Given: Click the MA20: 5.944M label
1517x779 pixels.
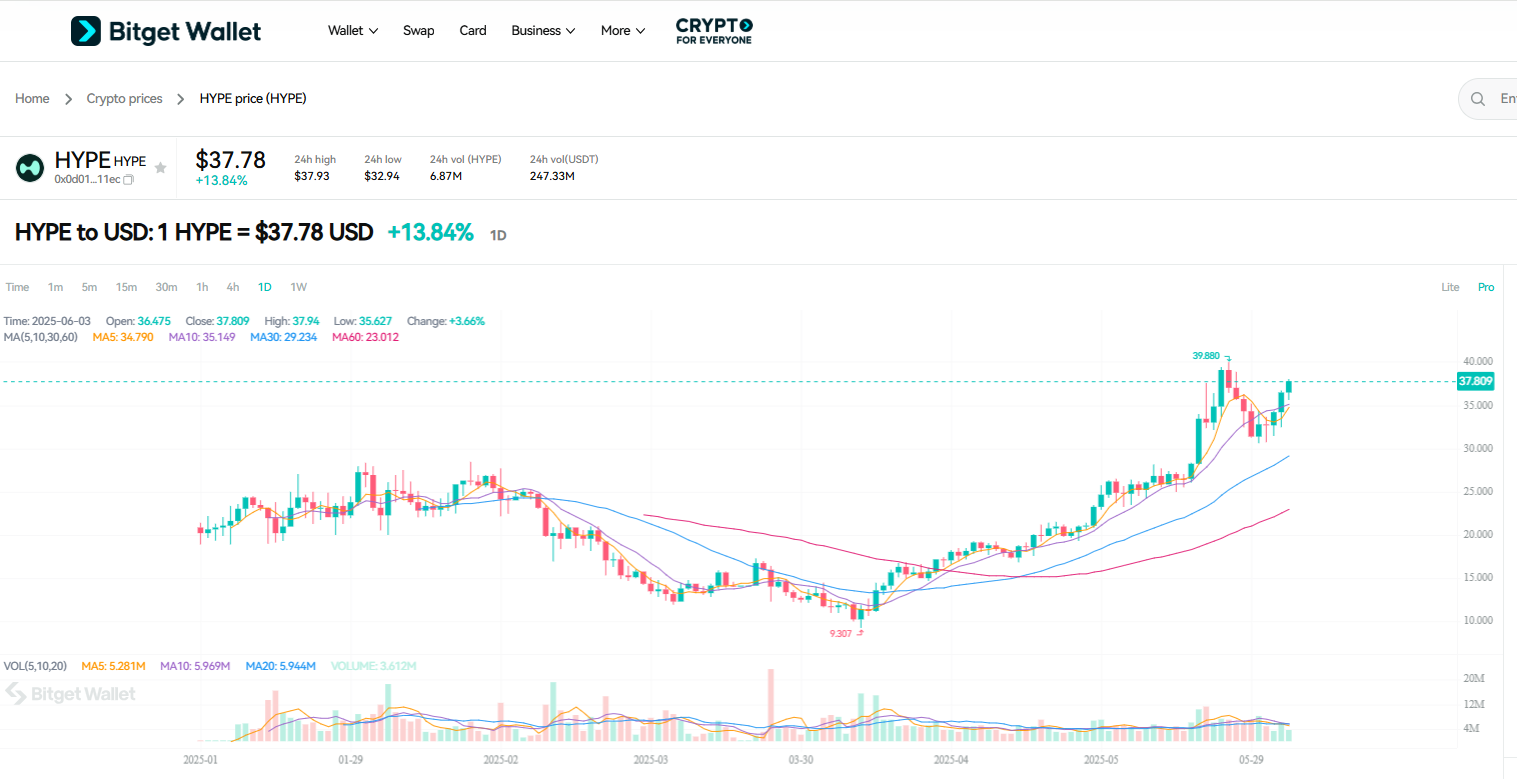Looking at the screenshot, I should click(x=280, y=666).
